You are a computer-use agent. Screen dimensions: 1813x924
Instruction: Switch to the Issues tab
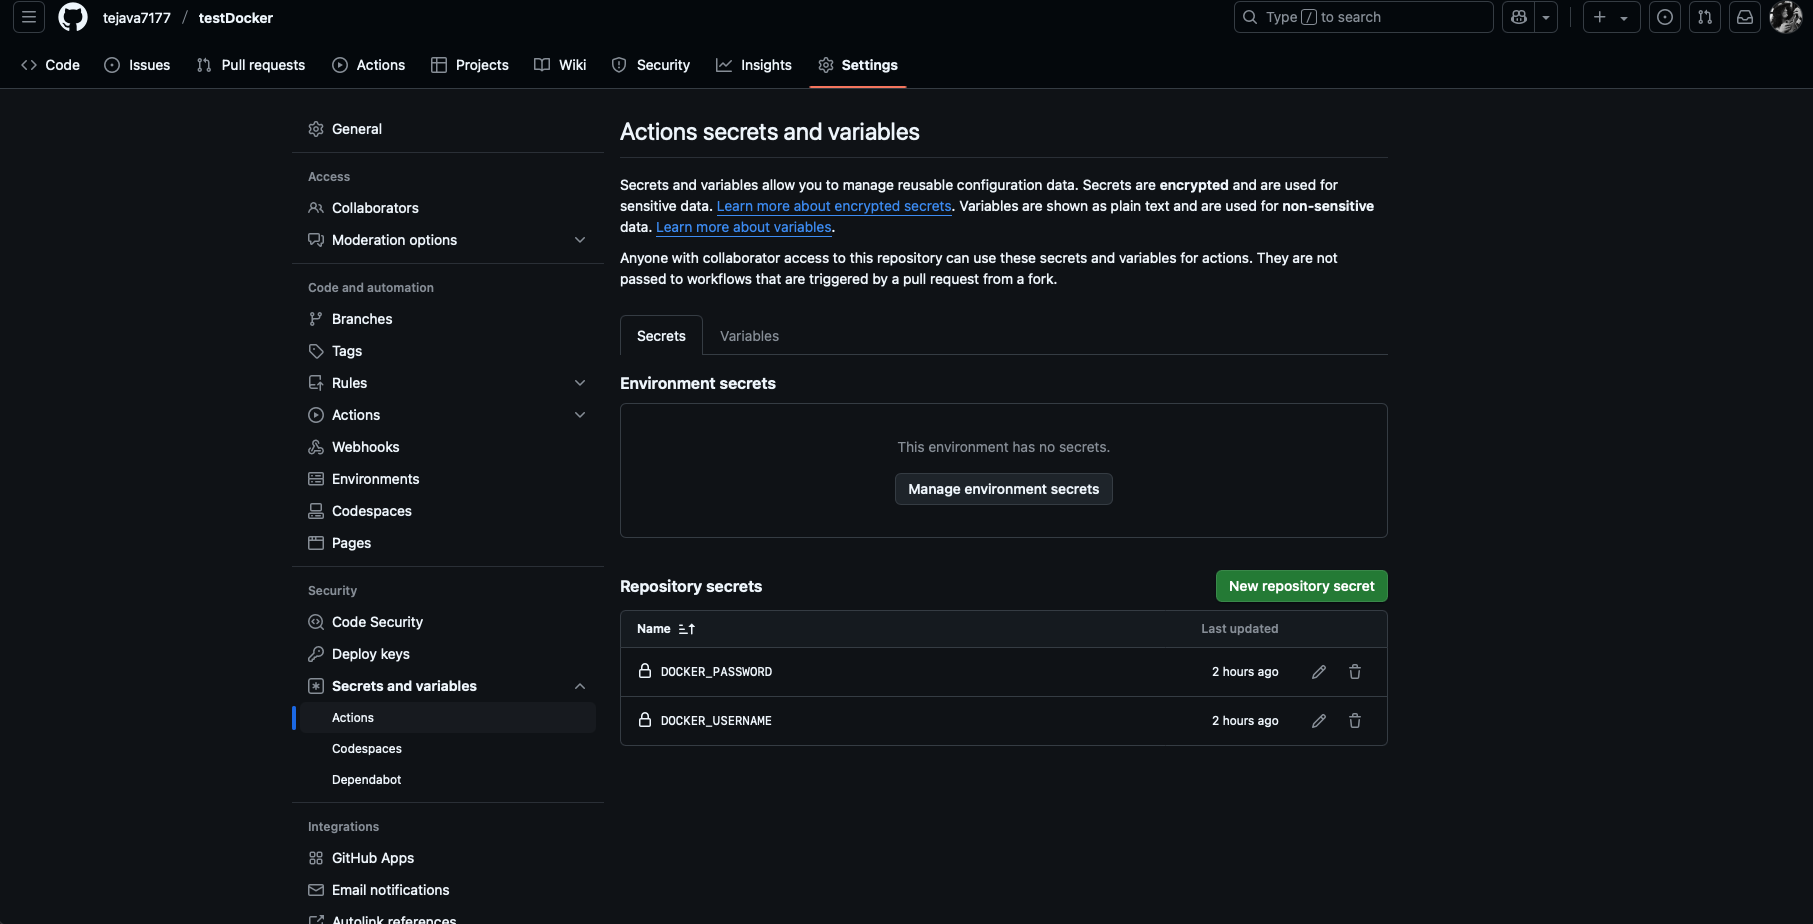(x=137, y=65)
